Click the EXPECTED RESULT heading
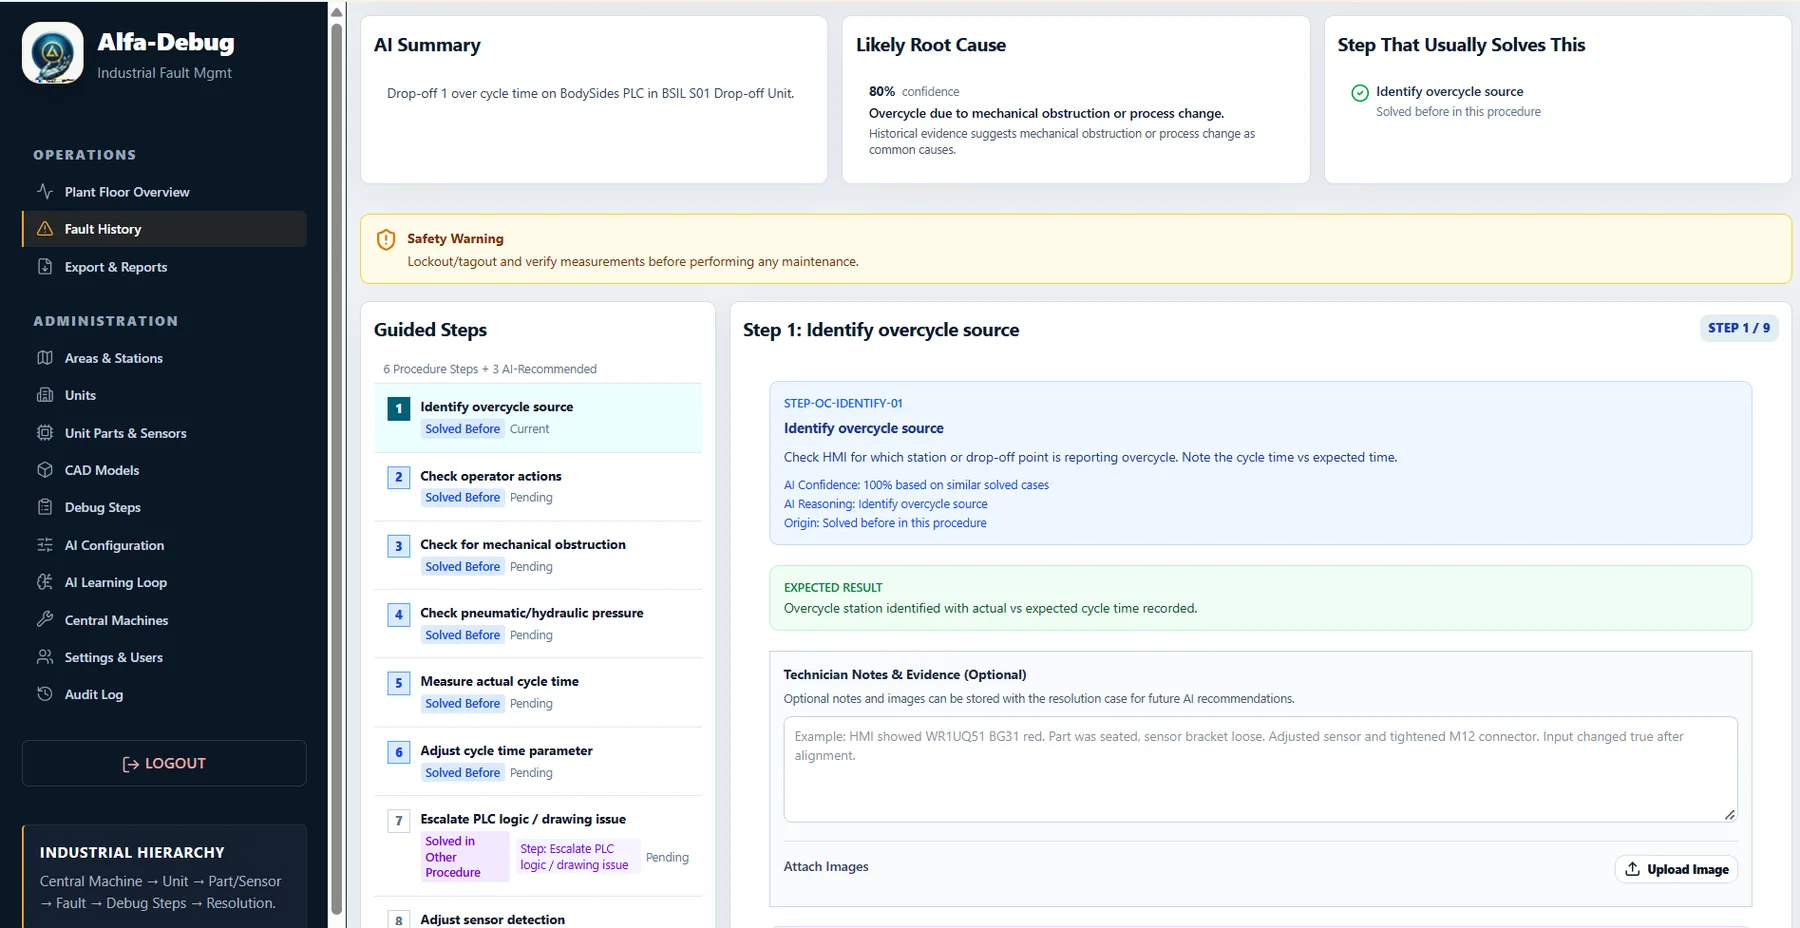Image resolution: width=1800 pixels, height=928 pixels. (833, 588)
